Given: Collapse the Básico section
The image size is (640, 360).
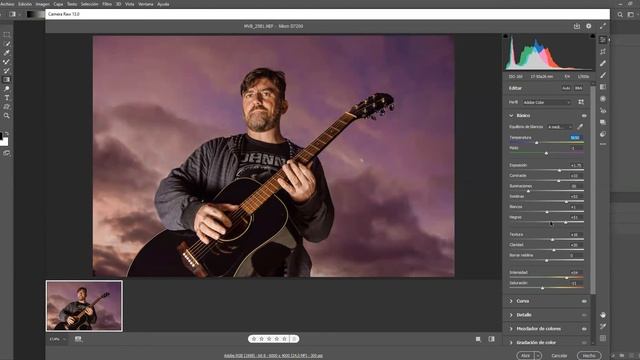Looking at the screenshot, I should (x=511, y=116).
